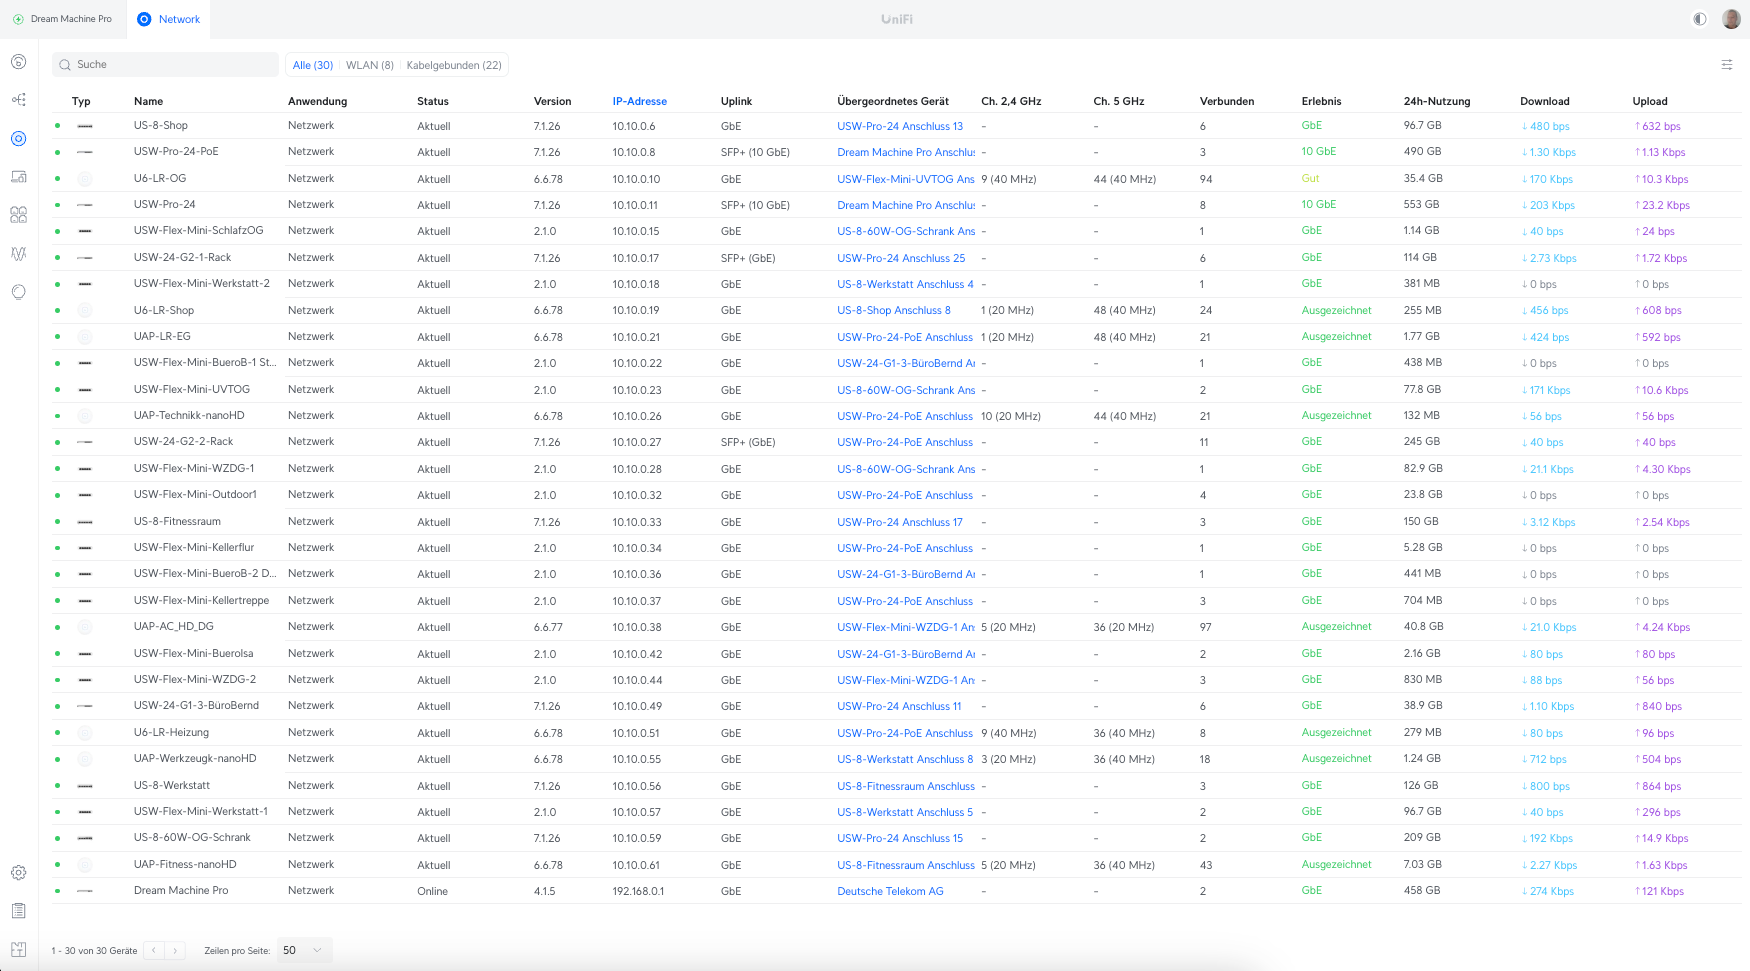This screenshot has height=971, width=1750.
Task: Open the System Log clipboard icon
Action: 18,911
